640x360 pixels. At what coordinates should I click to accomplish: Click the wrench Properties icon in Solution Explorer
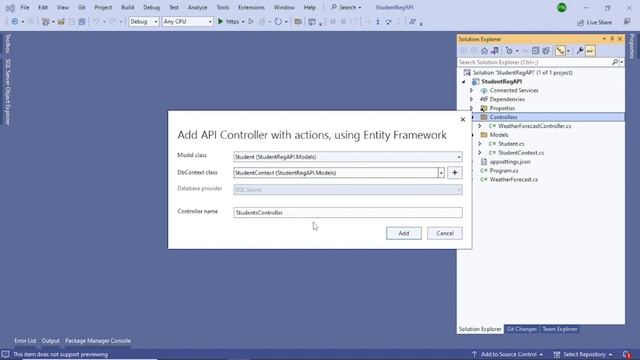pyautogui.click(x=580, y=51)
